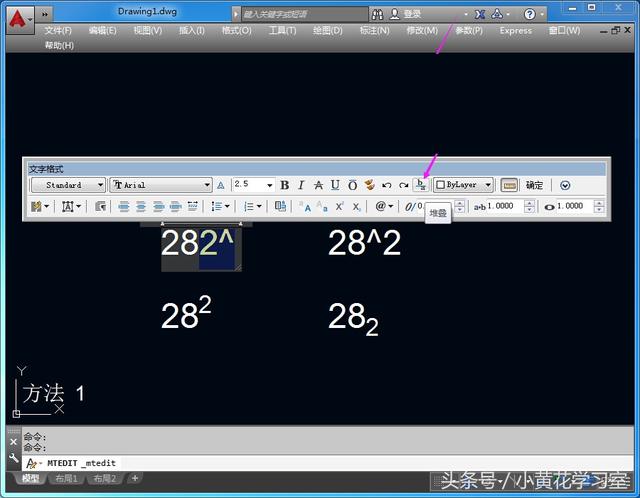640x498 pixels.
Task: Click the AutoCAD application logo button
Action: (18, 17)
